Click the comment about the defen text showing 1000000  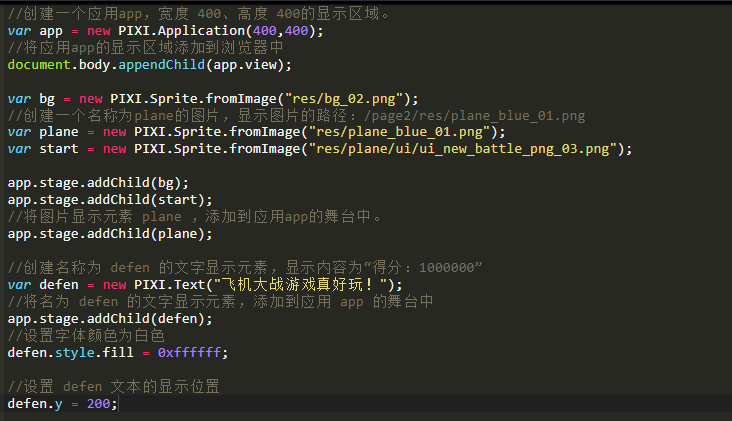click(x=245, y=267)
